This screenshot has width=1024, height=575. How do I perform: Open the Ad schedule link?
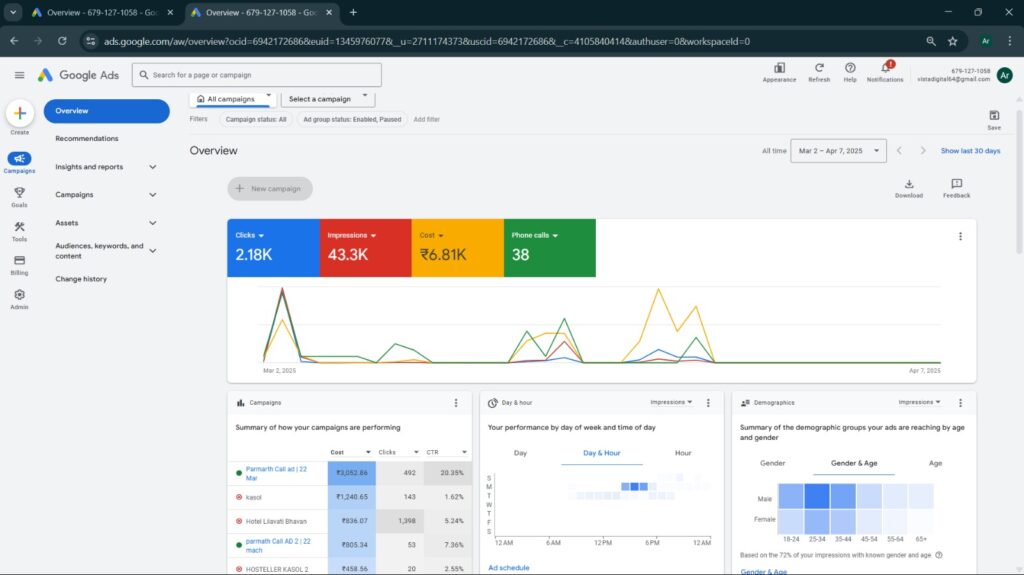[x=509, y=568]
